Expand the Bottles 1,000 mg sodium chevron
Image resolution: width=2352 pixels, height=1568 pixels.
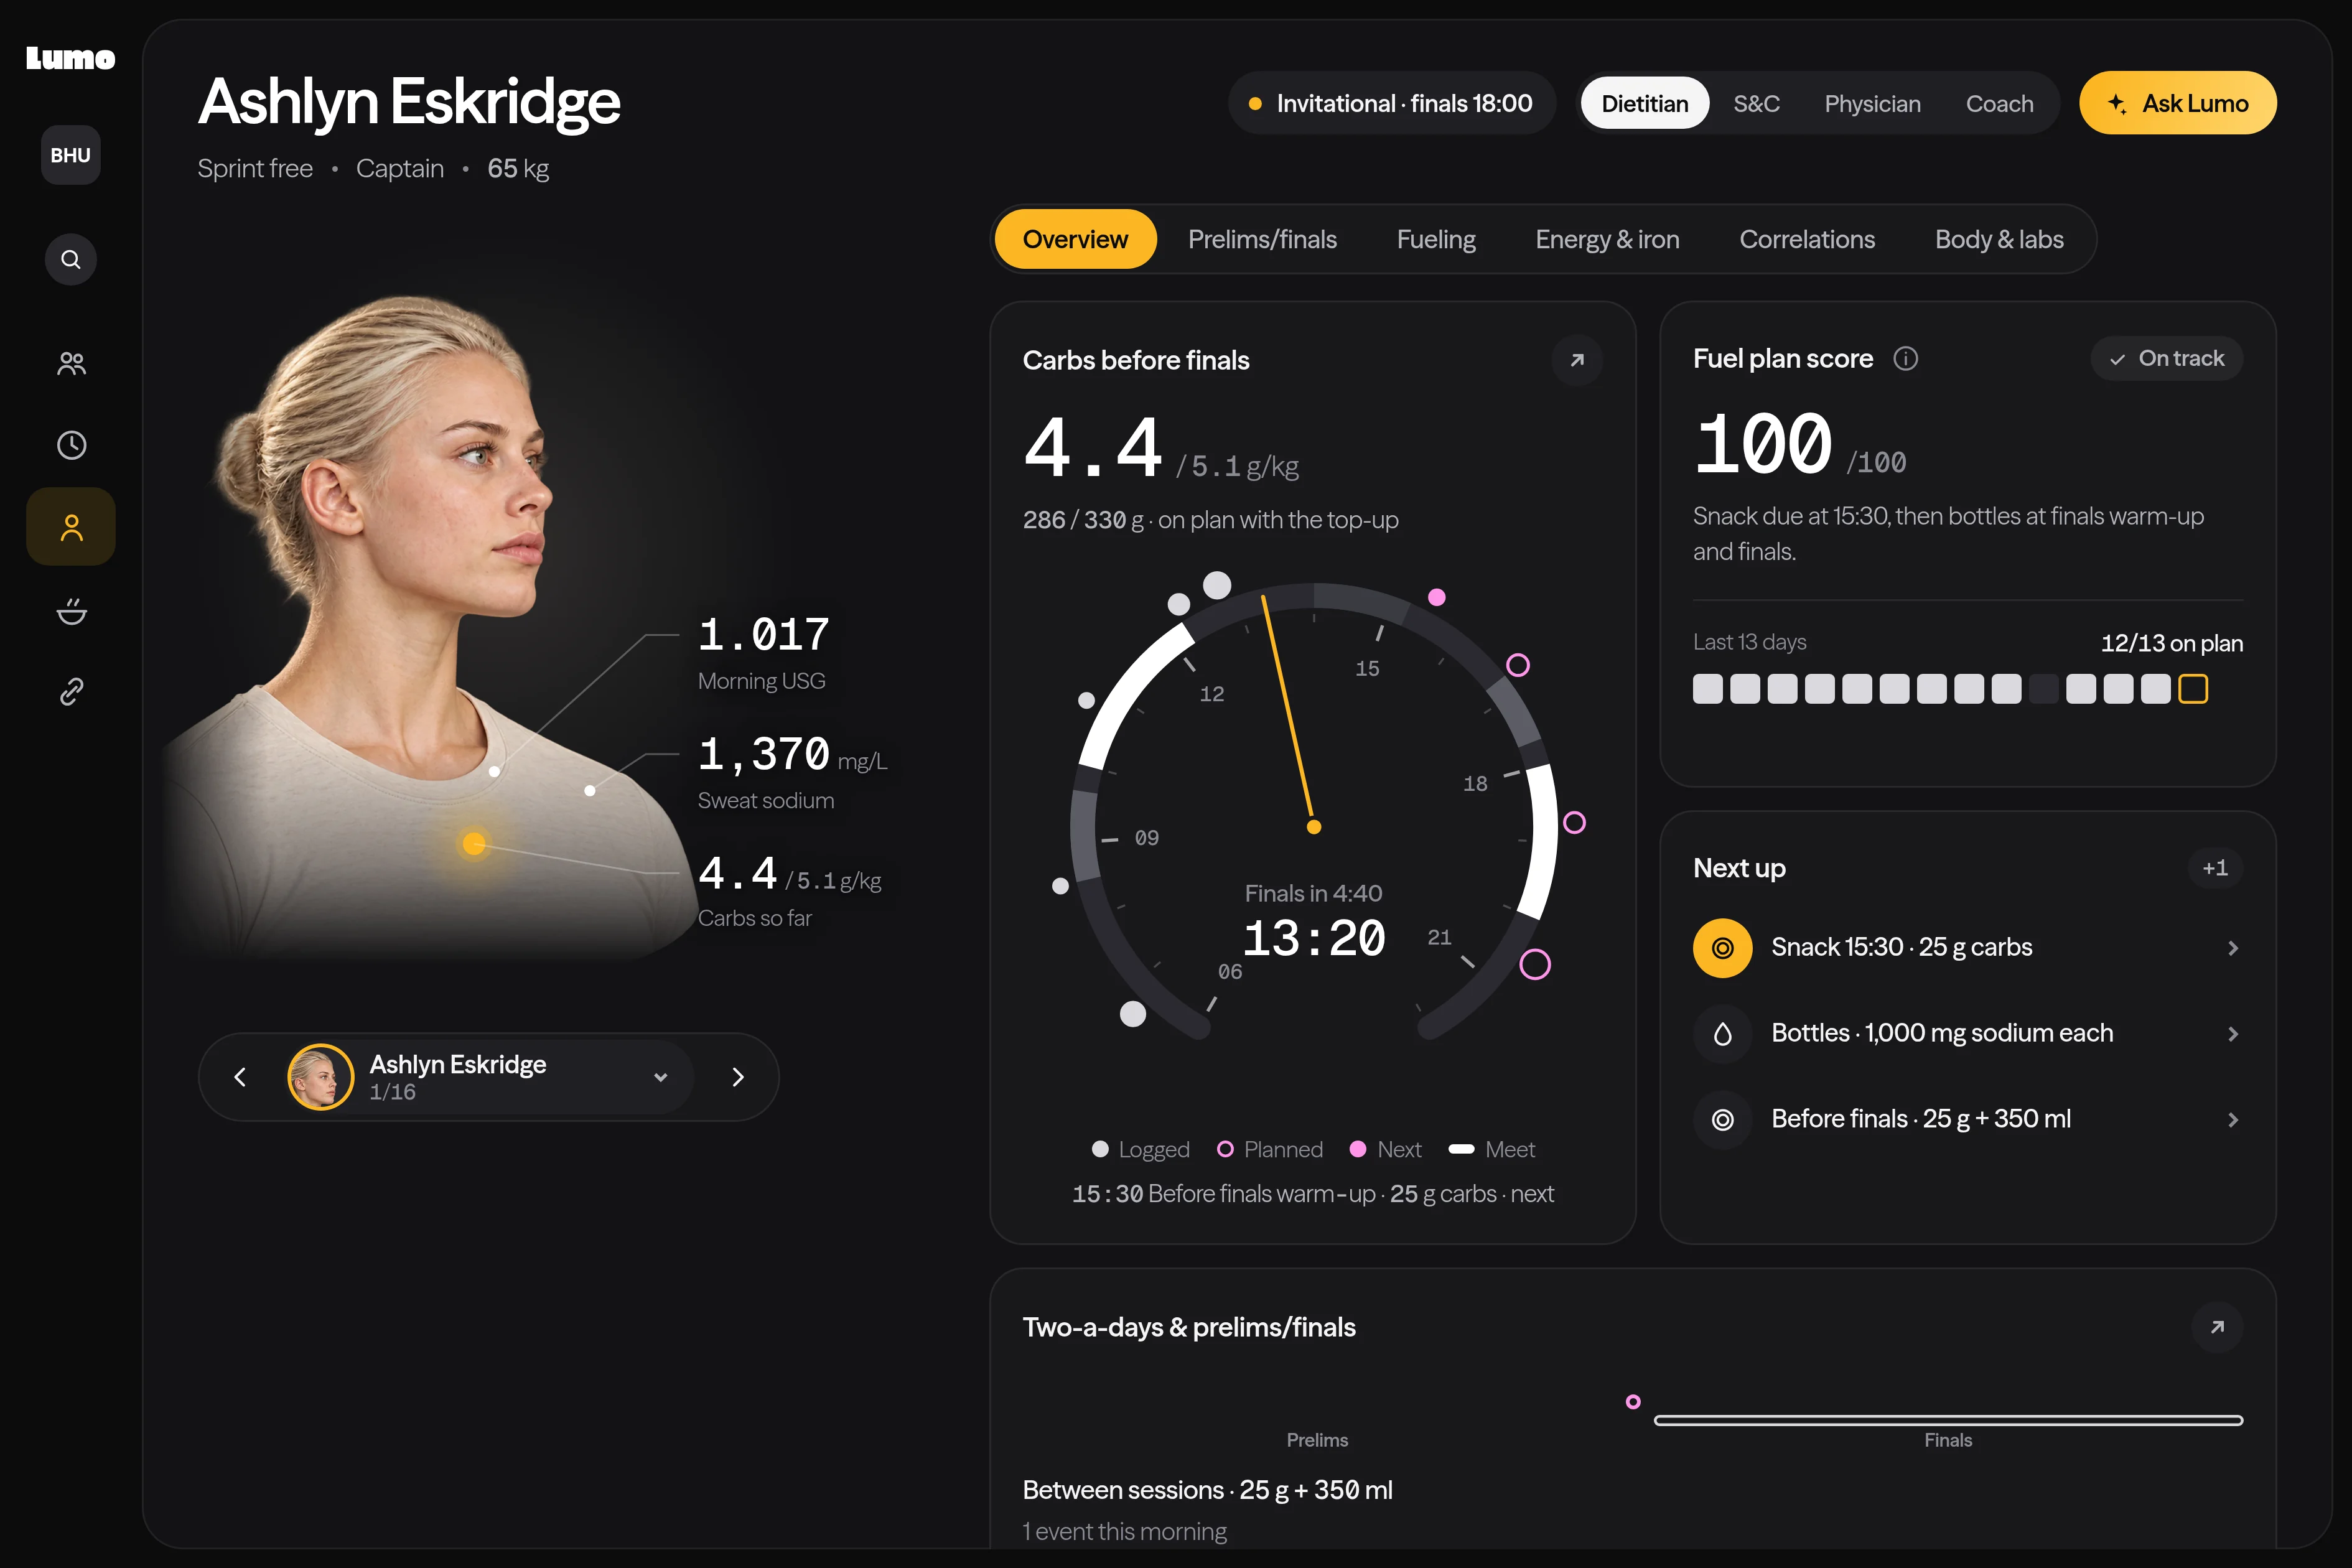(2233, 1034)
